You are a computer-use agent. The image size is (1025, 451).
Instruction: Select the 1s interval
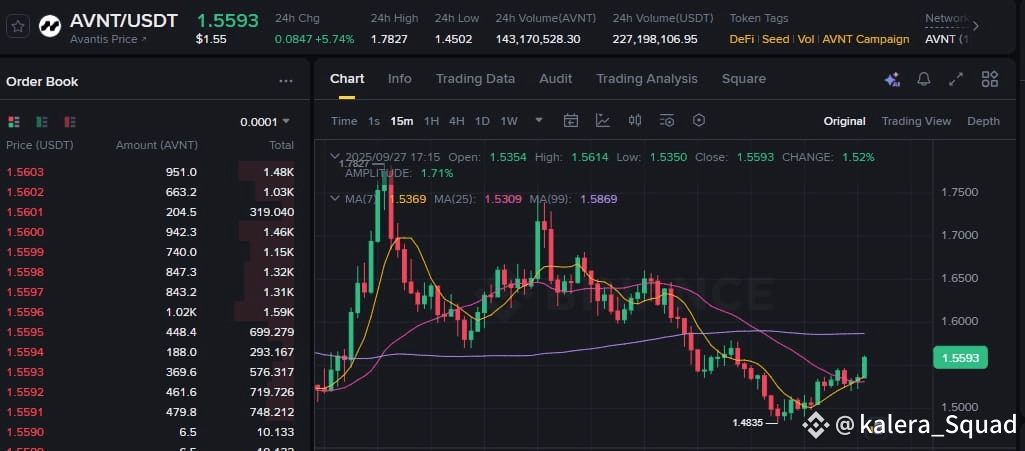click(374, 121)
